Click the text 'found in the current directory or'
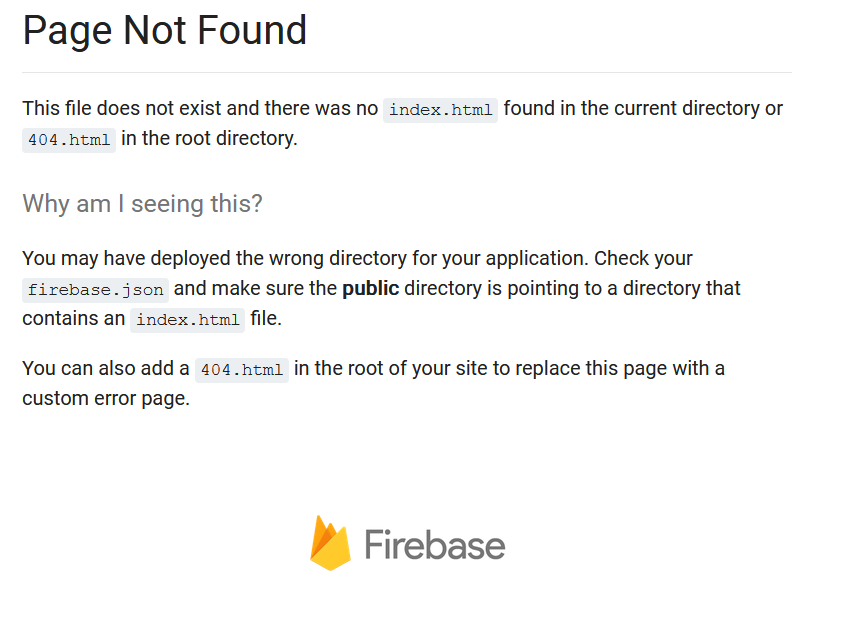The image size is (857, 628). 643,108
